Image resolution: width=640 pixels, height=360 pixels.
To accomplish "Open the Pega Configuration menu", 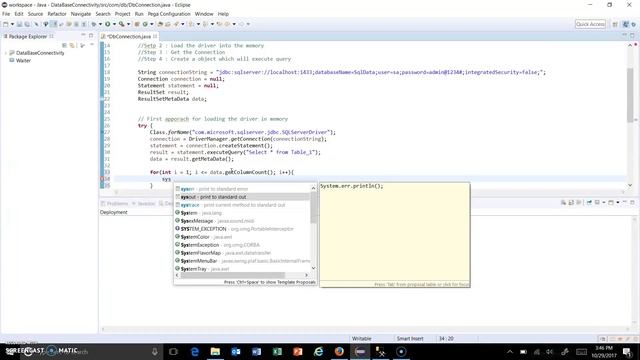I will tap(169, 14).
